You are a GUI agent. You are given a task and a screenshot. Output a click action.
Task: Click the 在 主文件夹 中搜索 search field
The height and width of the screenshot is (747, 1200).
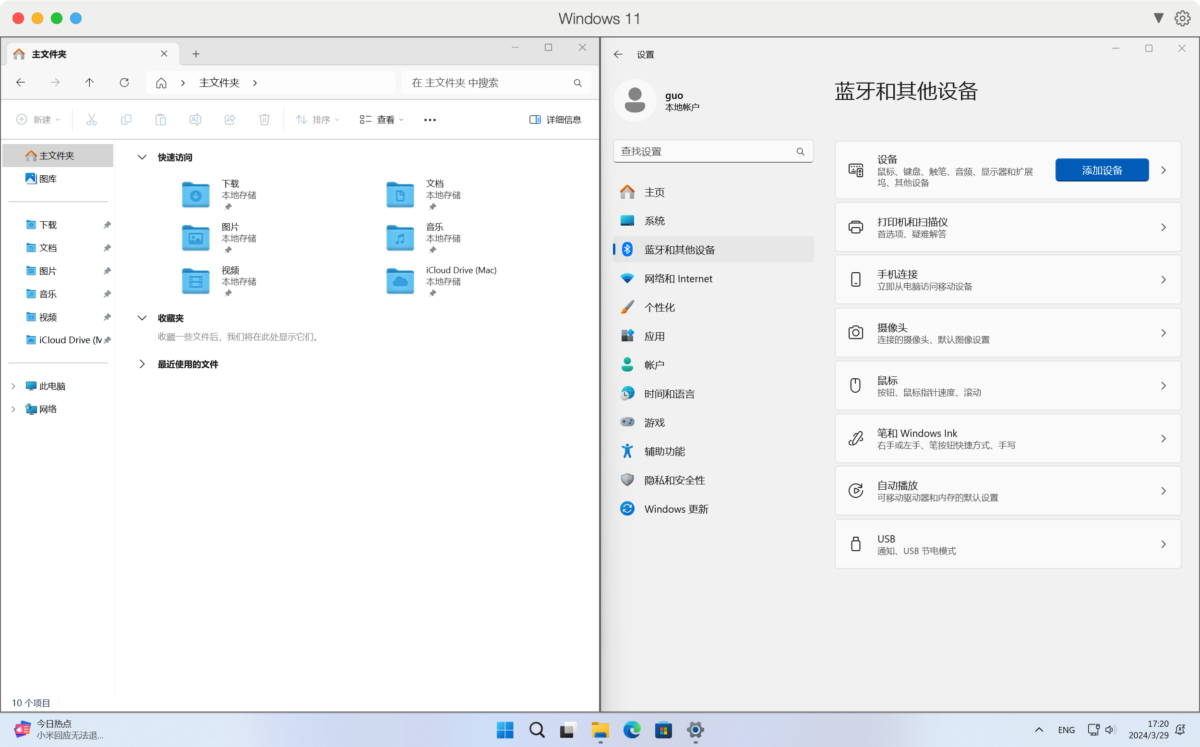tap(496, 83)
